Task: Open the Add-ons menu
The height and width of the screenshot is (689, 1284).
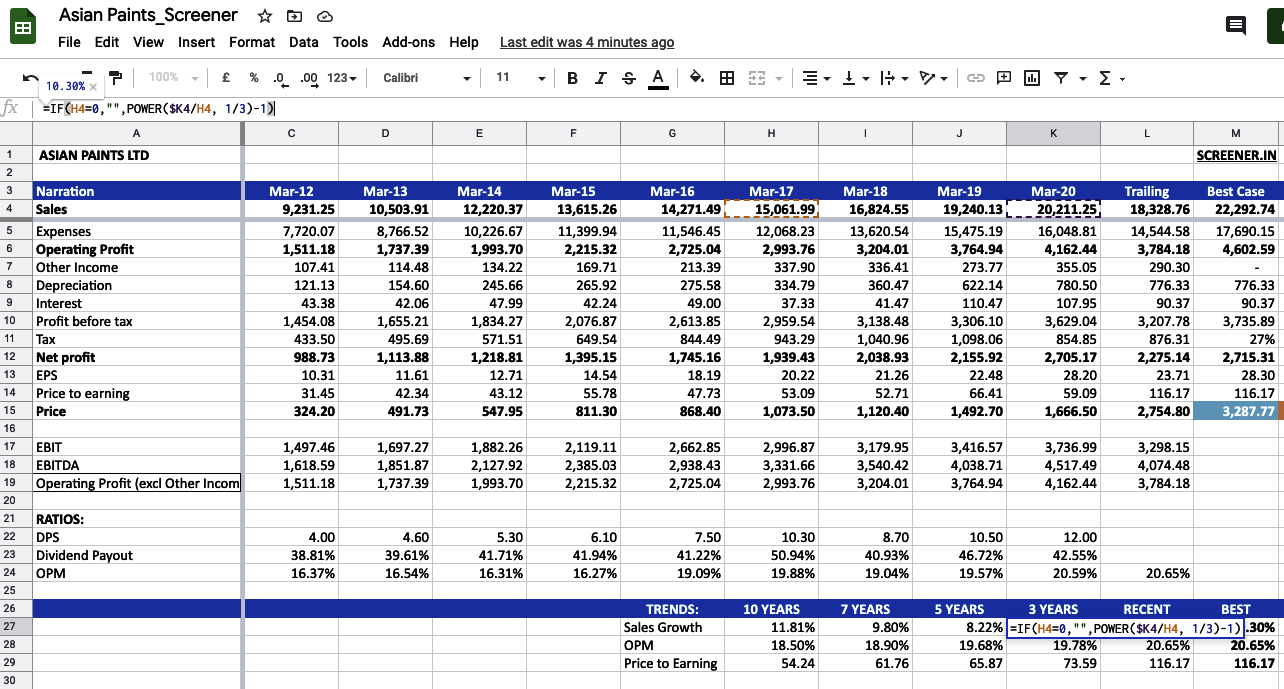Action: (x=409, y=42)
